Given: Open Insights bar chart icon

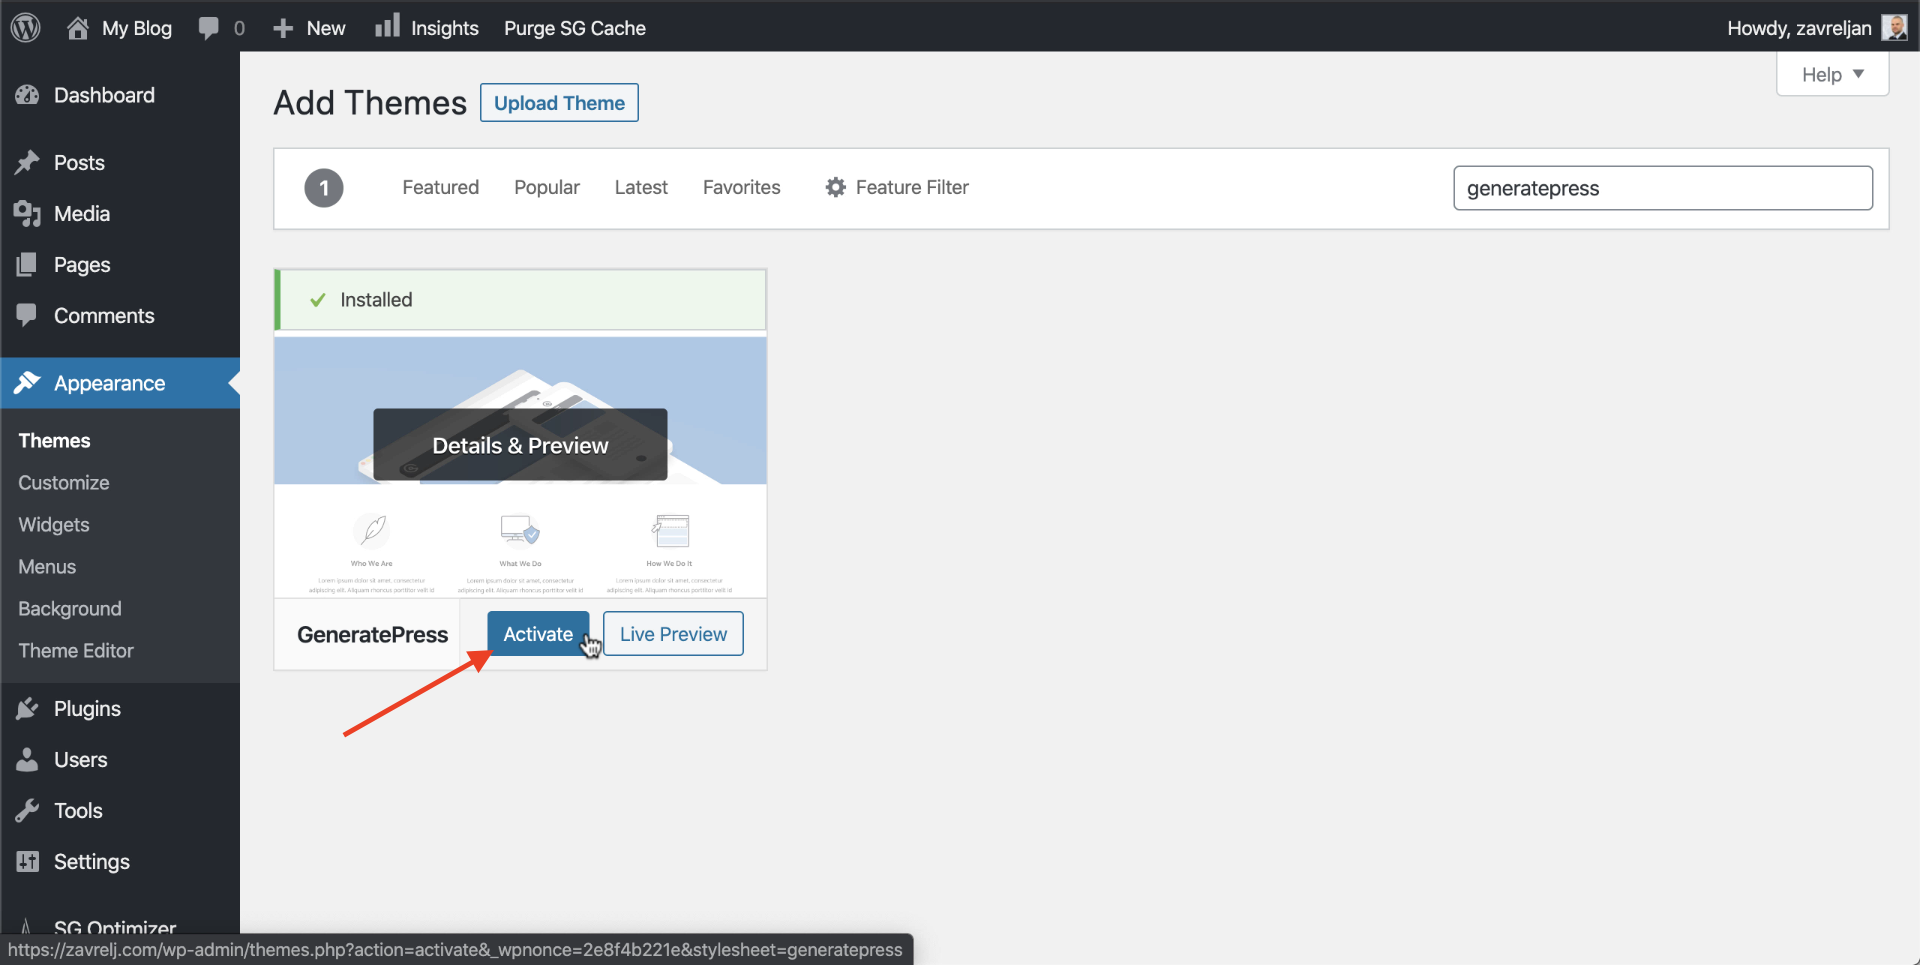Looking at the screenshot, I should pos(387,26).
